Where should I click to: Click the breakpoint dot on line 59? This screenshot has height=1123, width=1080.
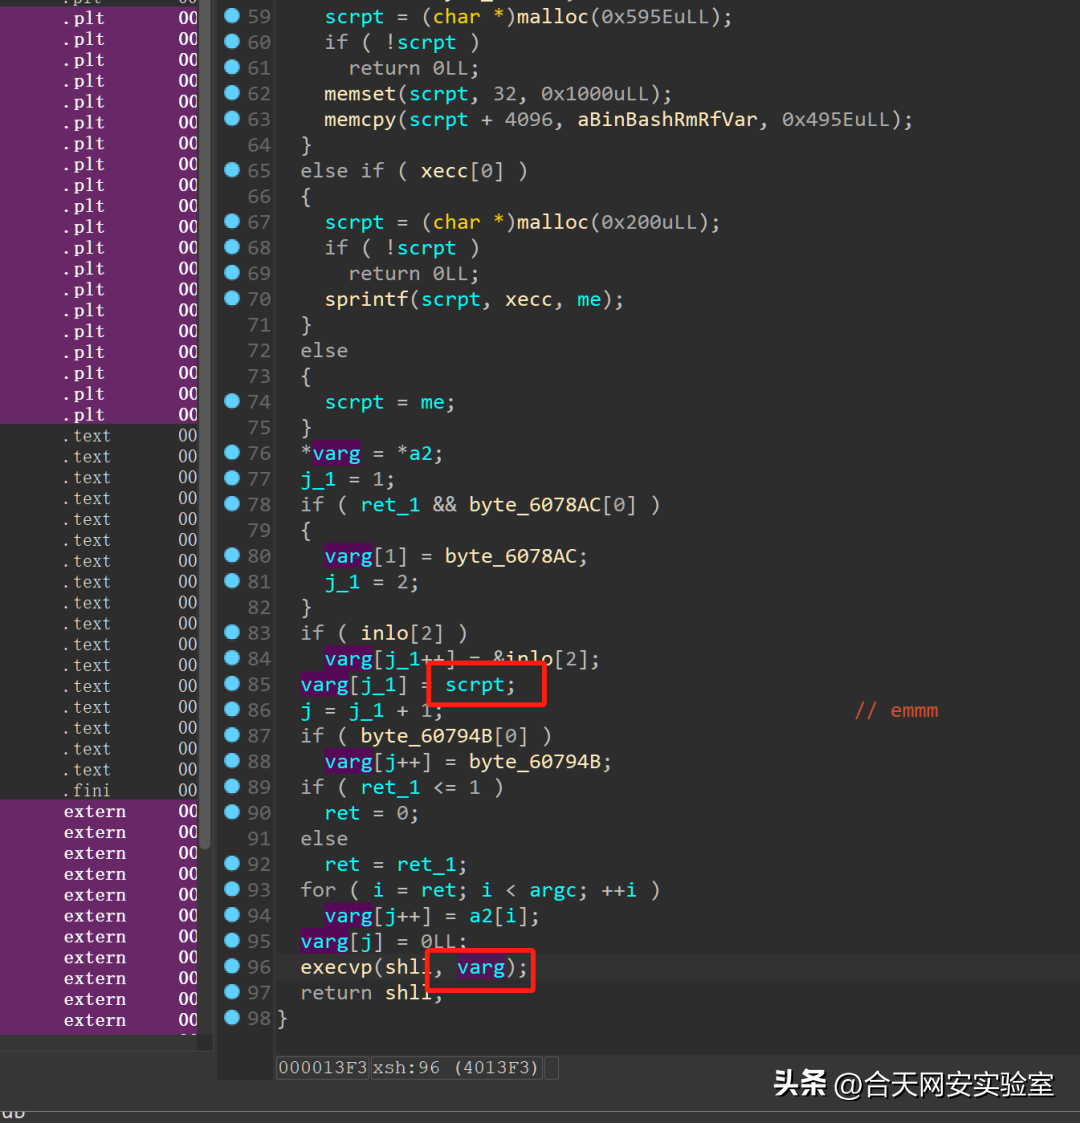232,16
